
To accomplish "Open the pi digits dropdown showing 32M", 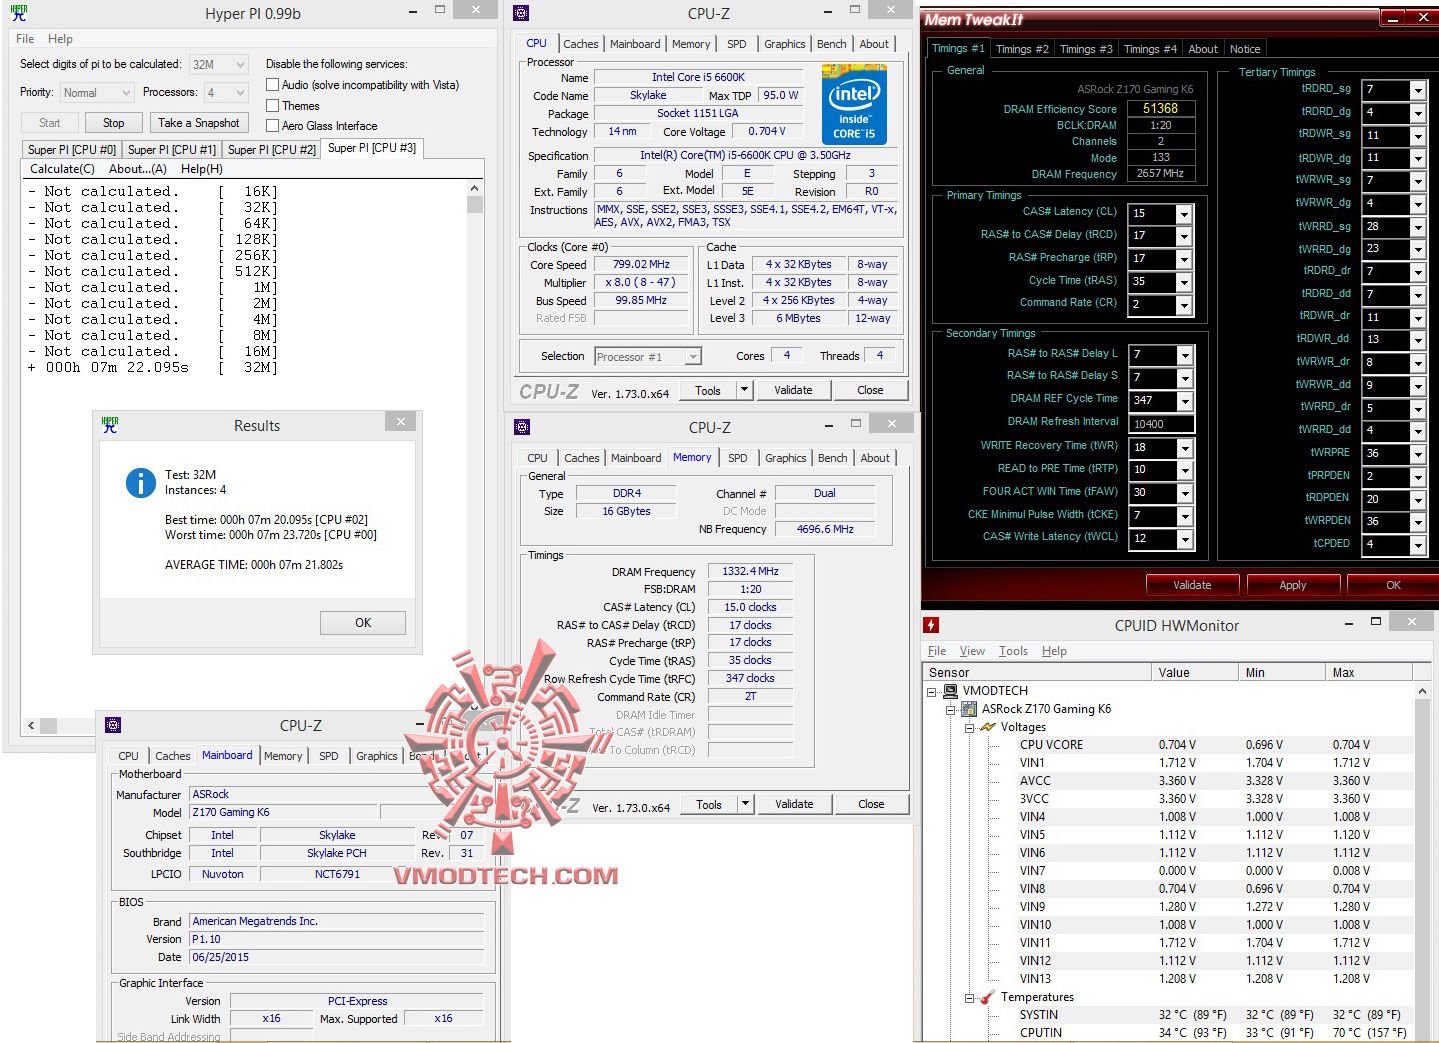I will [219, 64].
